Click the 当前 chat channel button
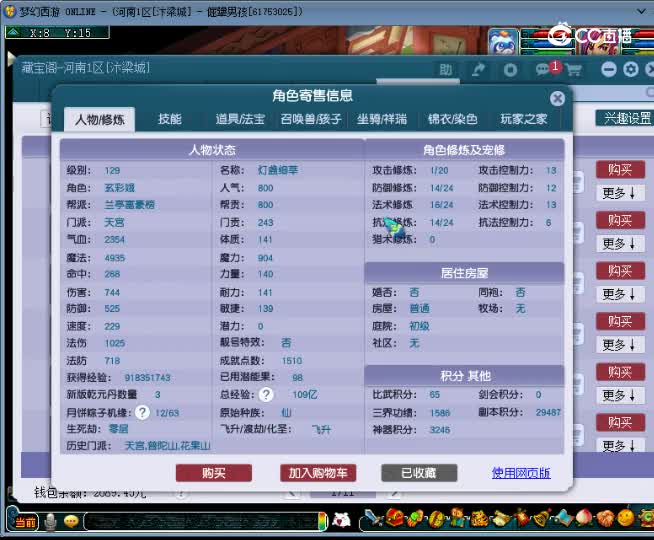The image size is (654, 540). pyautogui.click(x=23, y=522)
